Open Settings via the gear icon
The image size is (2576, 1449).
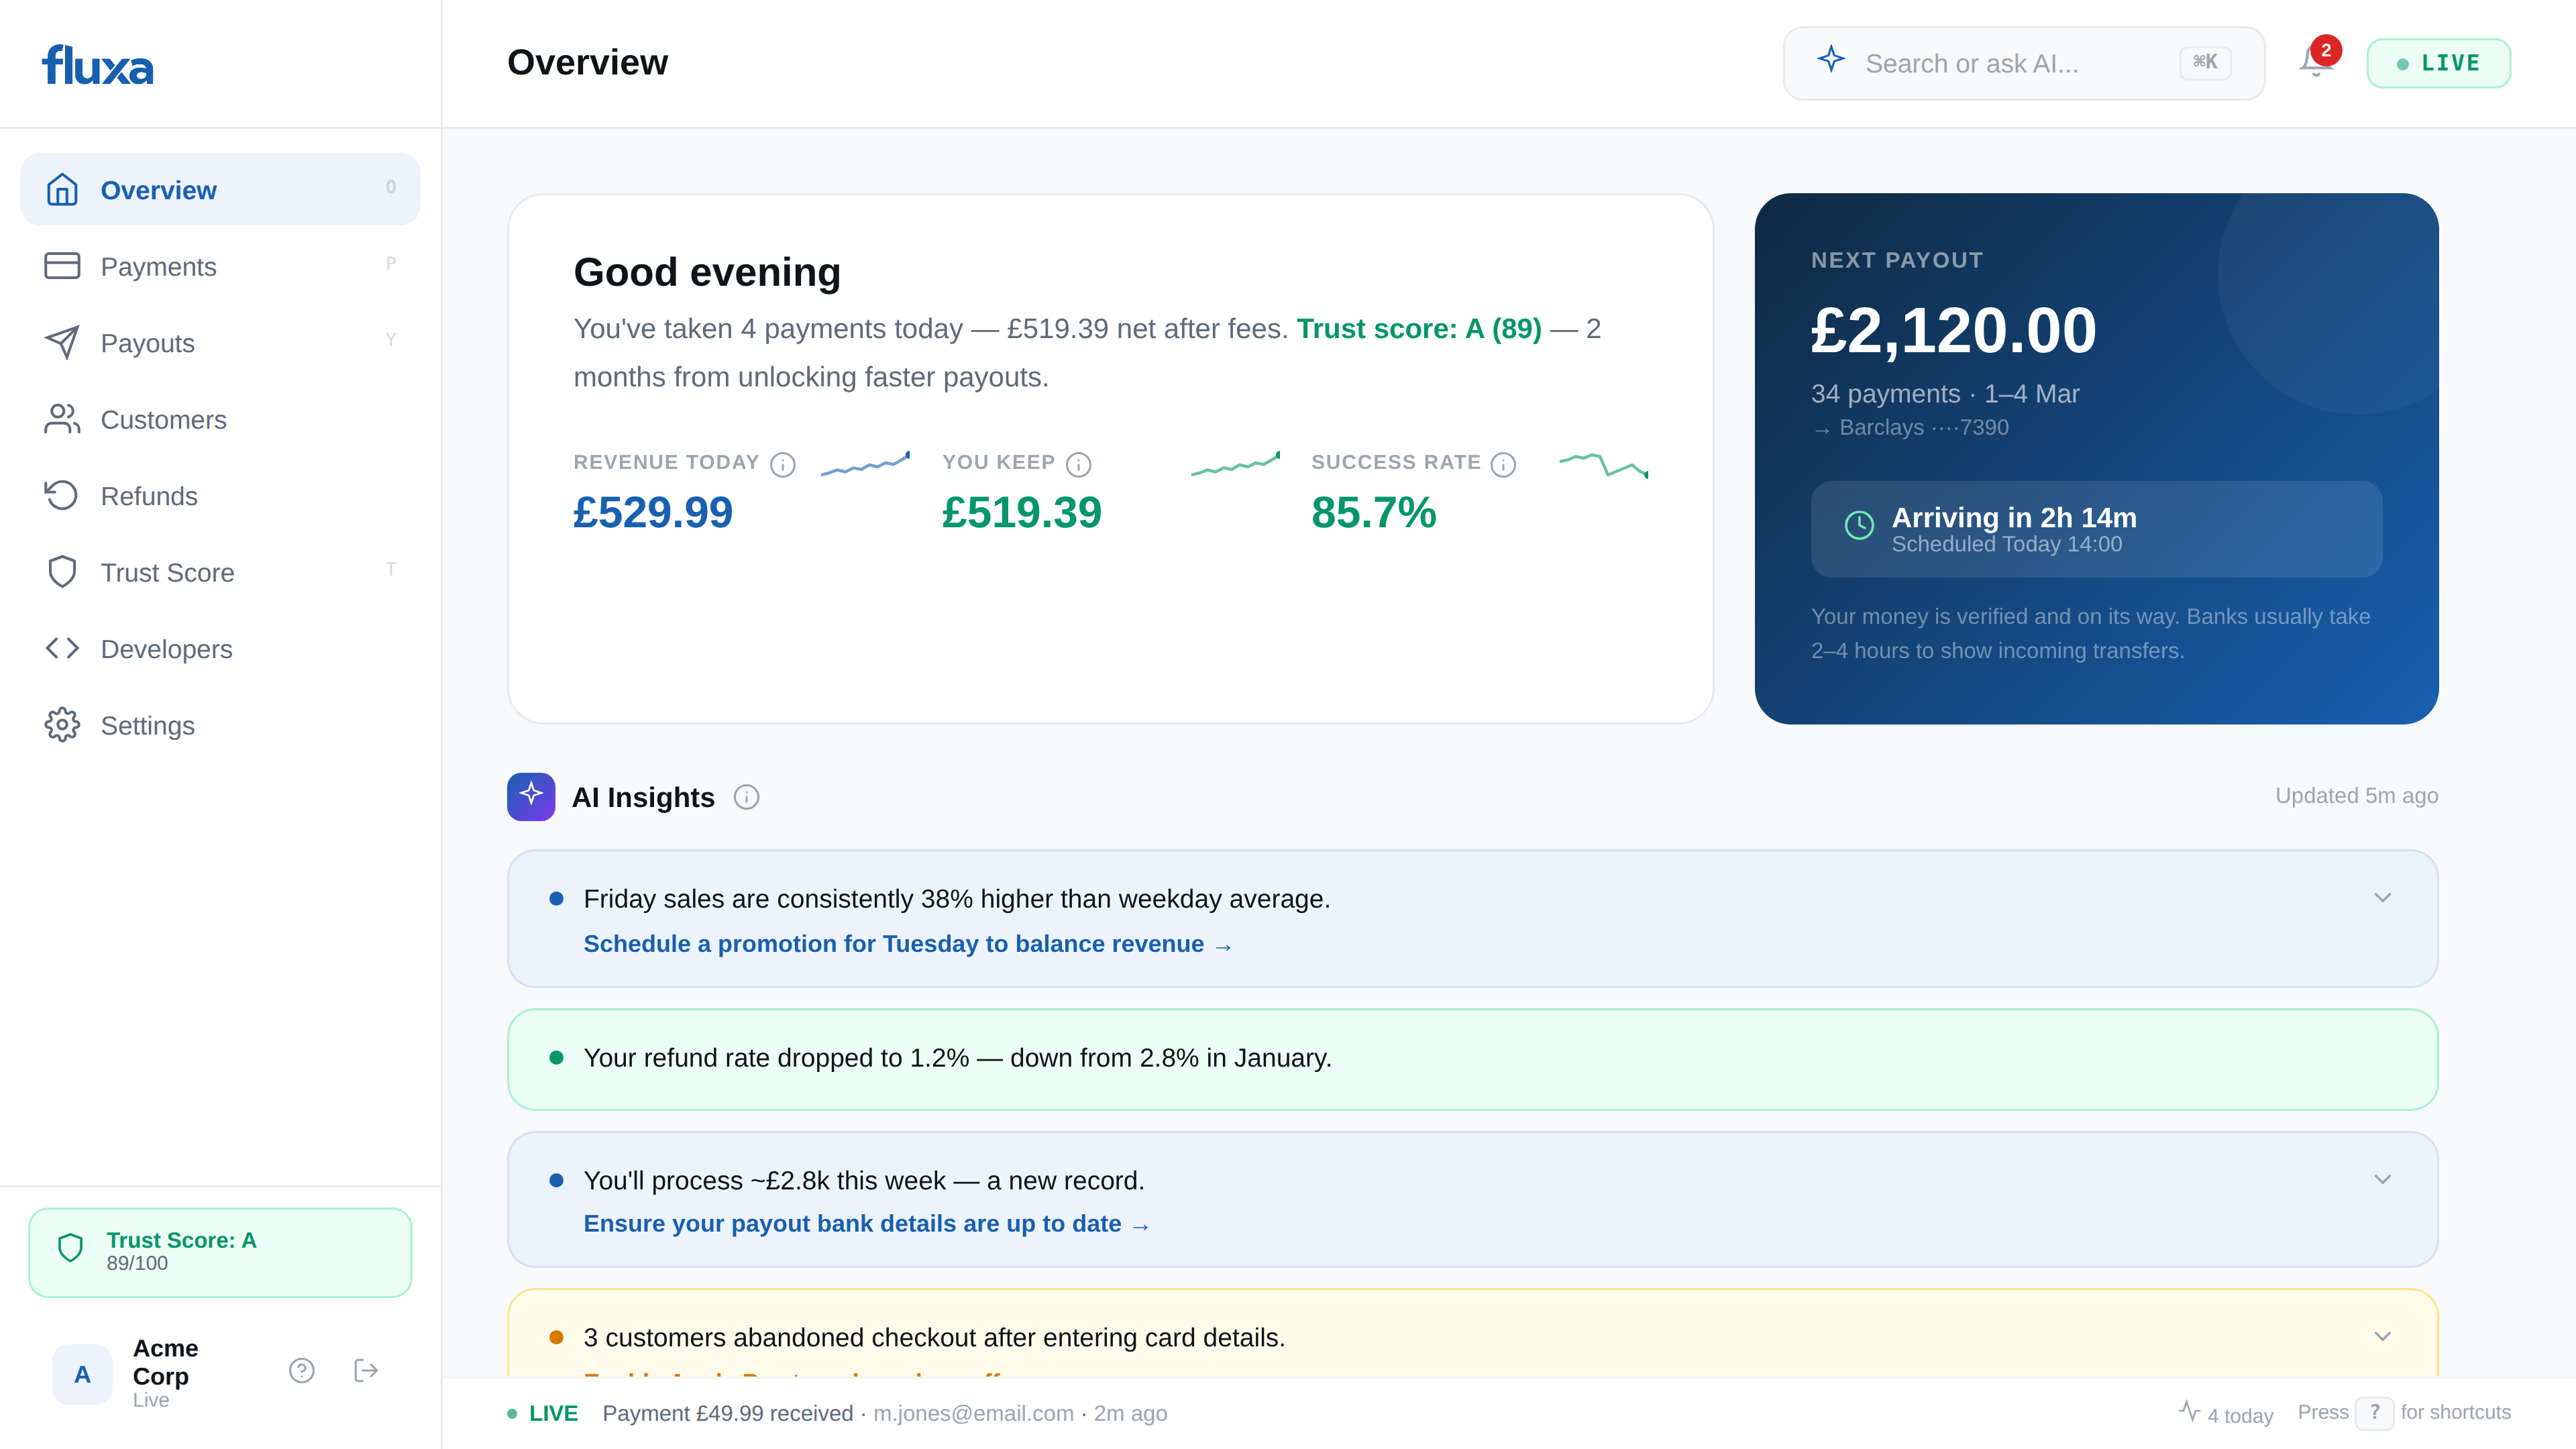point(62,725)
